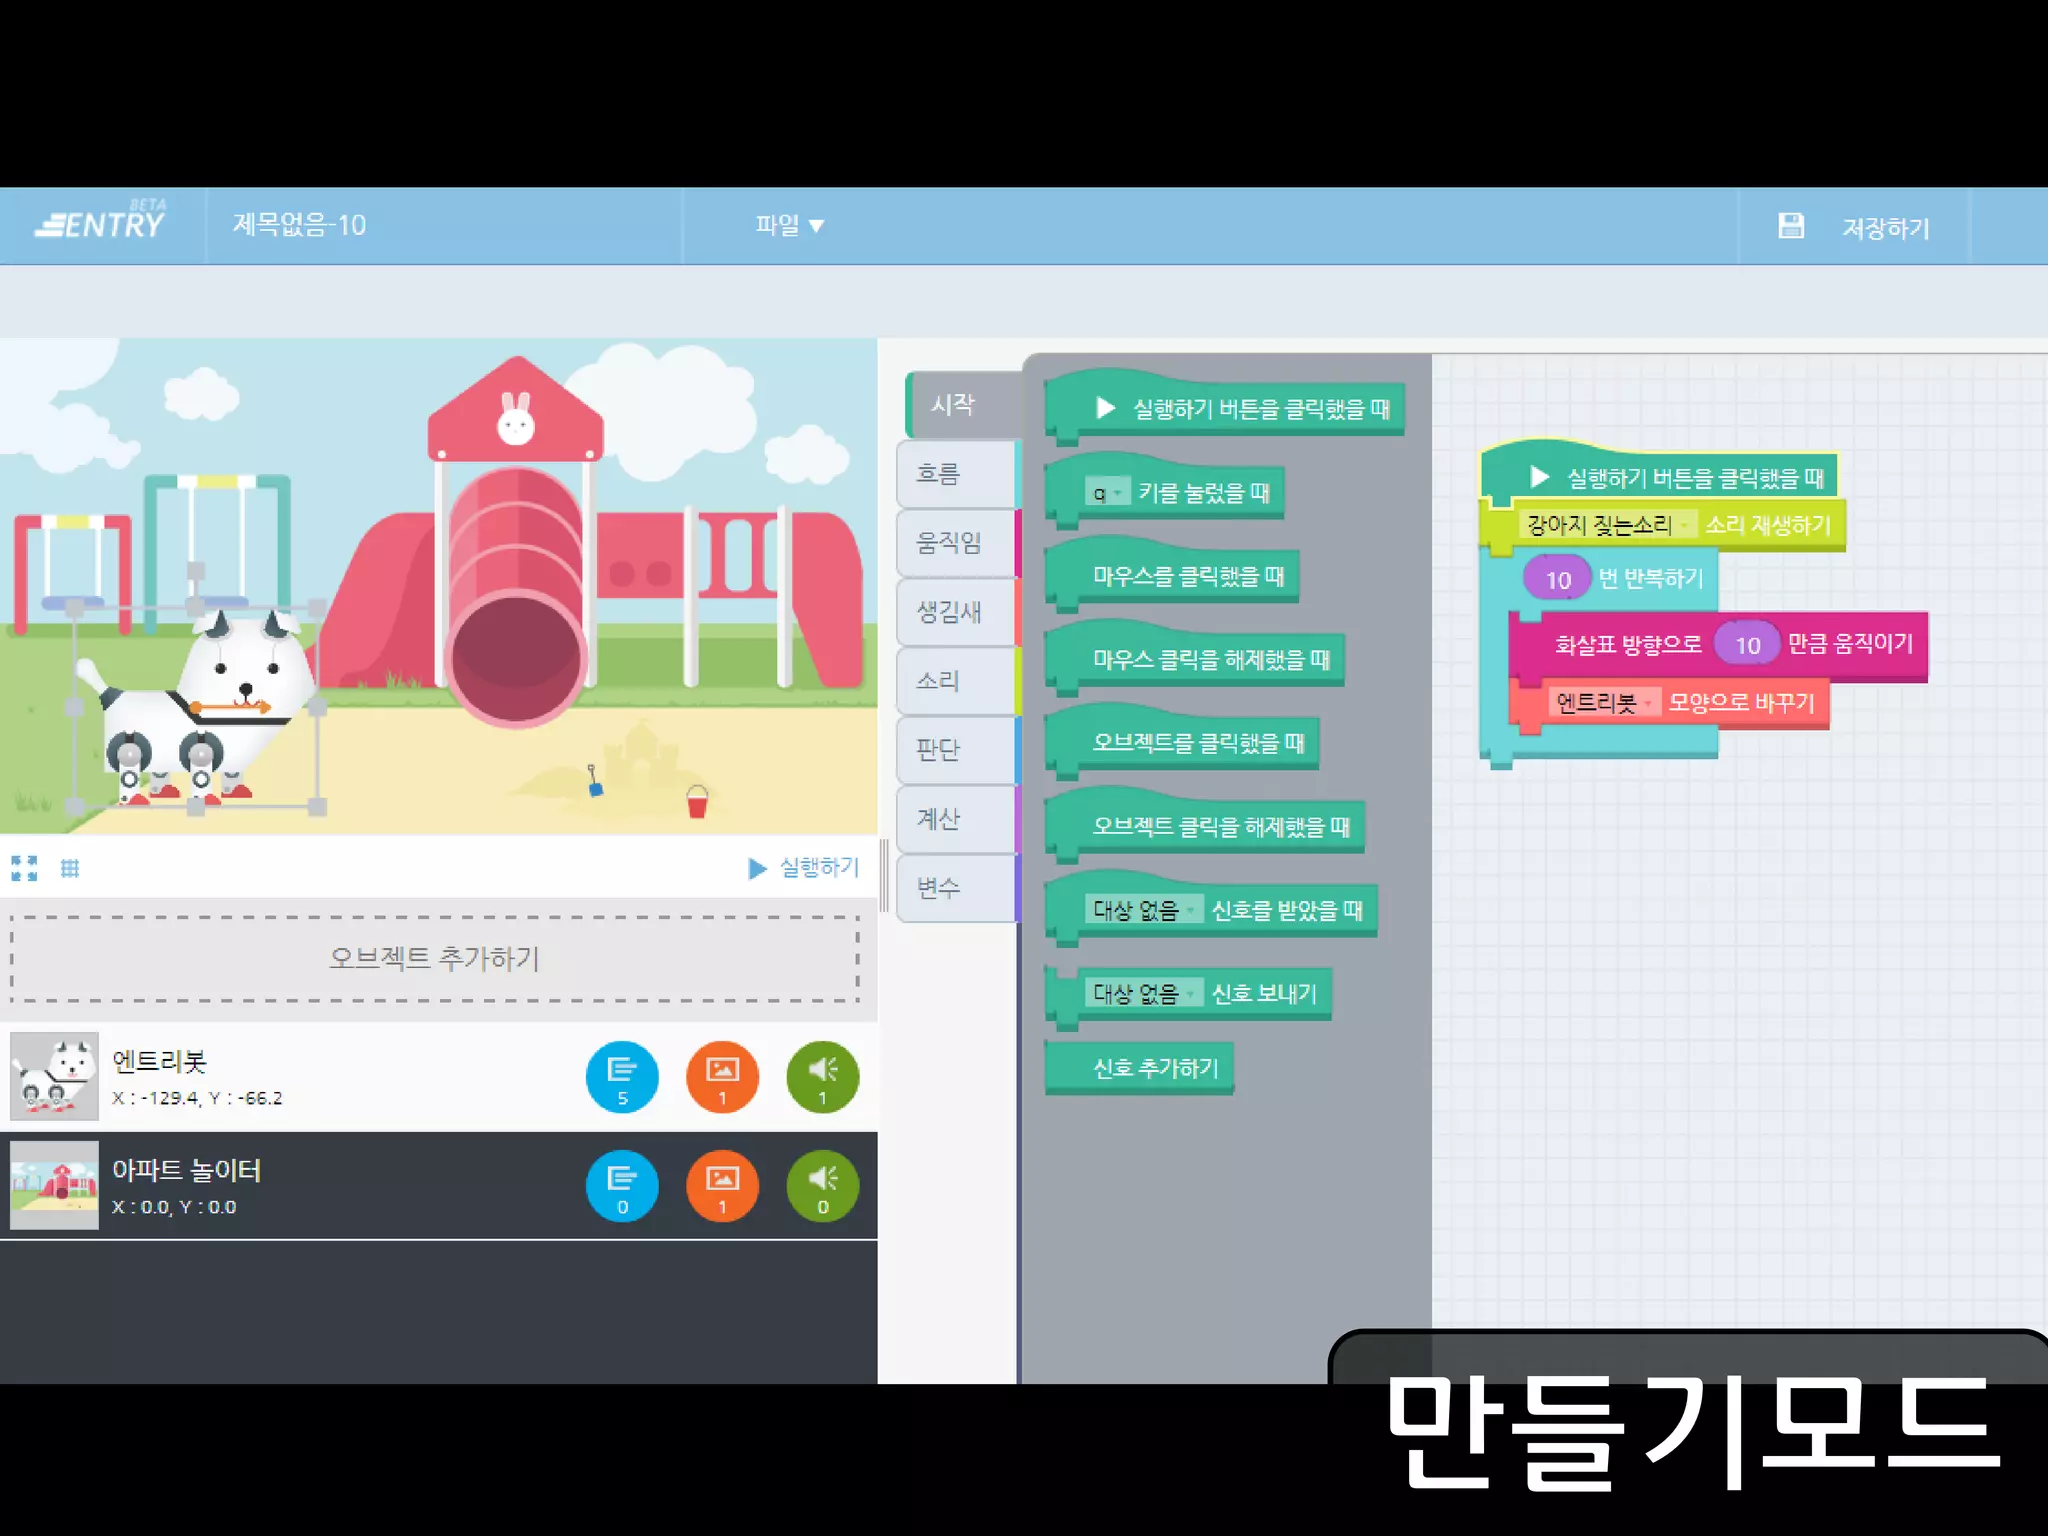This screenshot has width=2048, height=1536.
Task: Toggle the stage coordinate grid
Action: pos(69,868)
